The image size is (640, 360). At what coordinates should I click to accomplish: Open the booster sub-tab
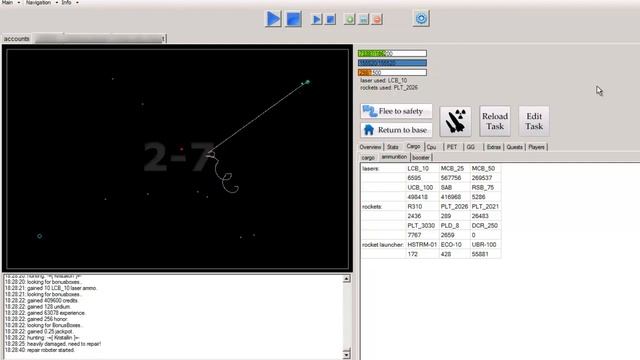click(x=421, y=158)
